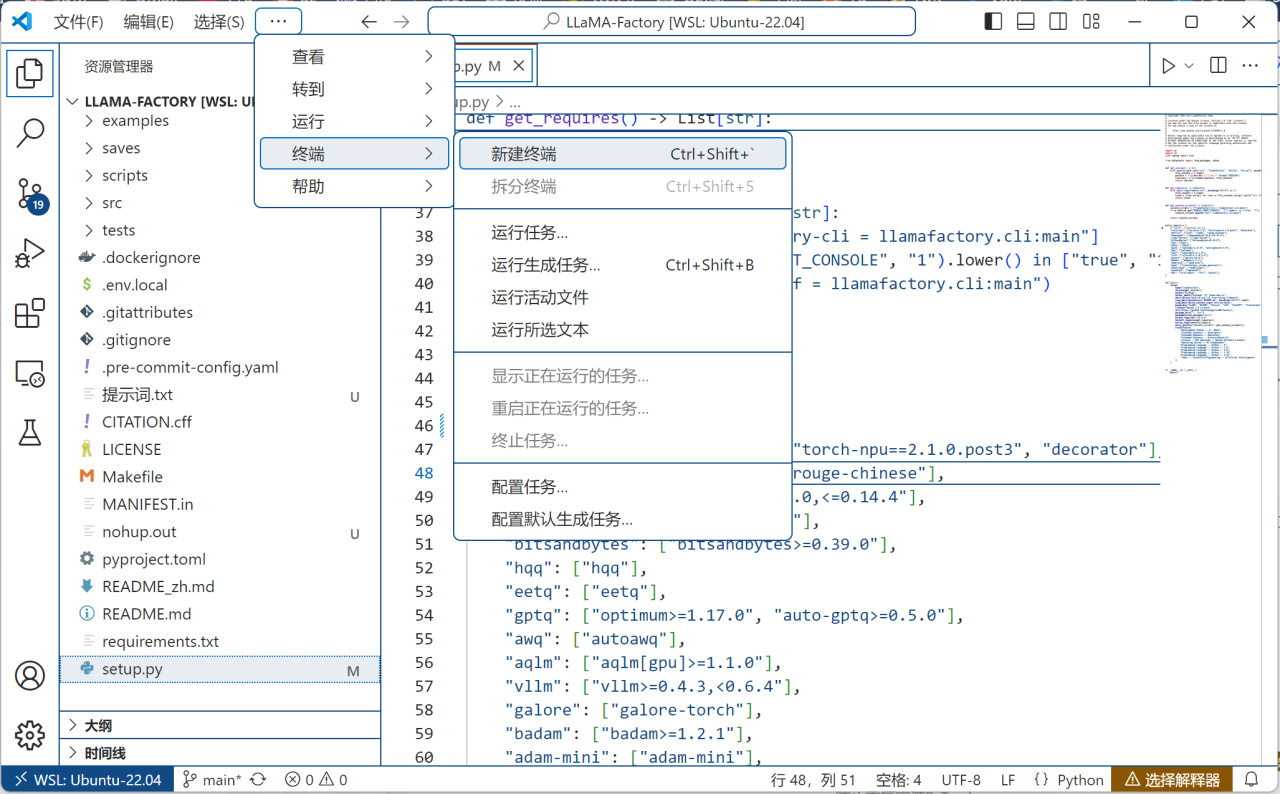Click the VS Code logo icon
The height and width of the screenshot is (794, 1280).
pos(22,22)
